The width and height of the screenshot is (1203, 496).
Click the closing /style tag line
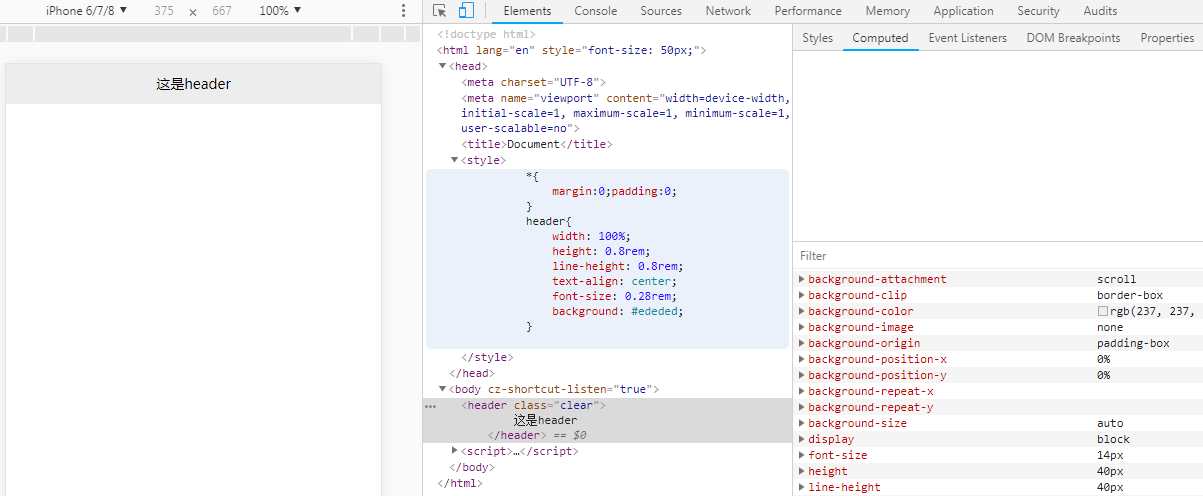coord(488,357)
